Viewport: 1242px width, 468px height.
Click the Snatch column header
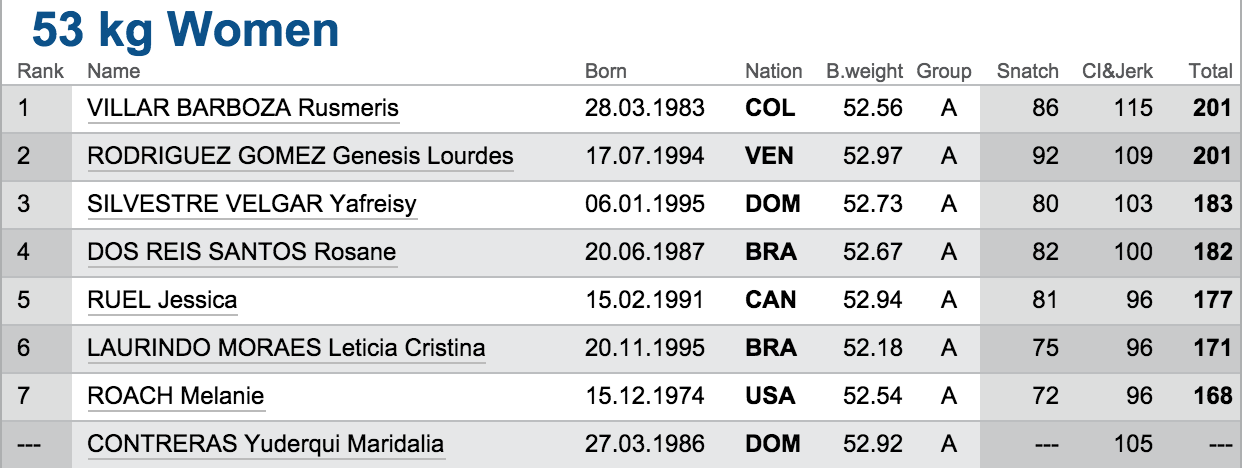(1028, 71)
